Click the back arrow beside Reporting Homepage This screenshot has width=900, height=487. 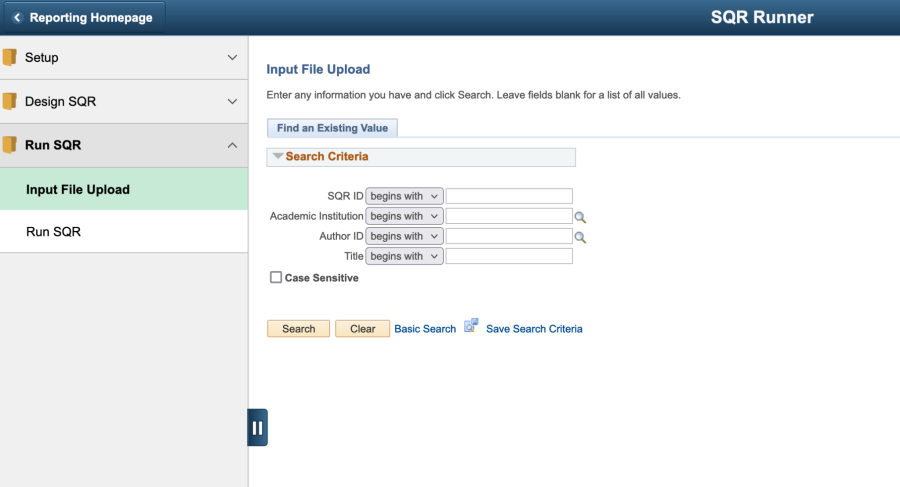click(17, 18)
